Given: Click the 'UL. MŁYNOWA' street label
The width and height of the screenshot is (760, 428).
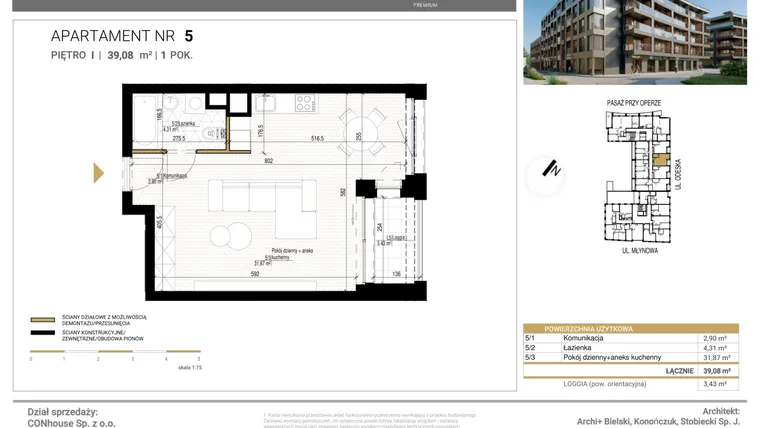Looking at the screenshot, I should [640, 251].
